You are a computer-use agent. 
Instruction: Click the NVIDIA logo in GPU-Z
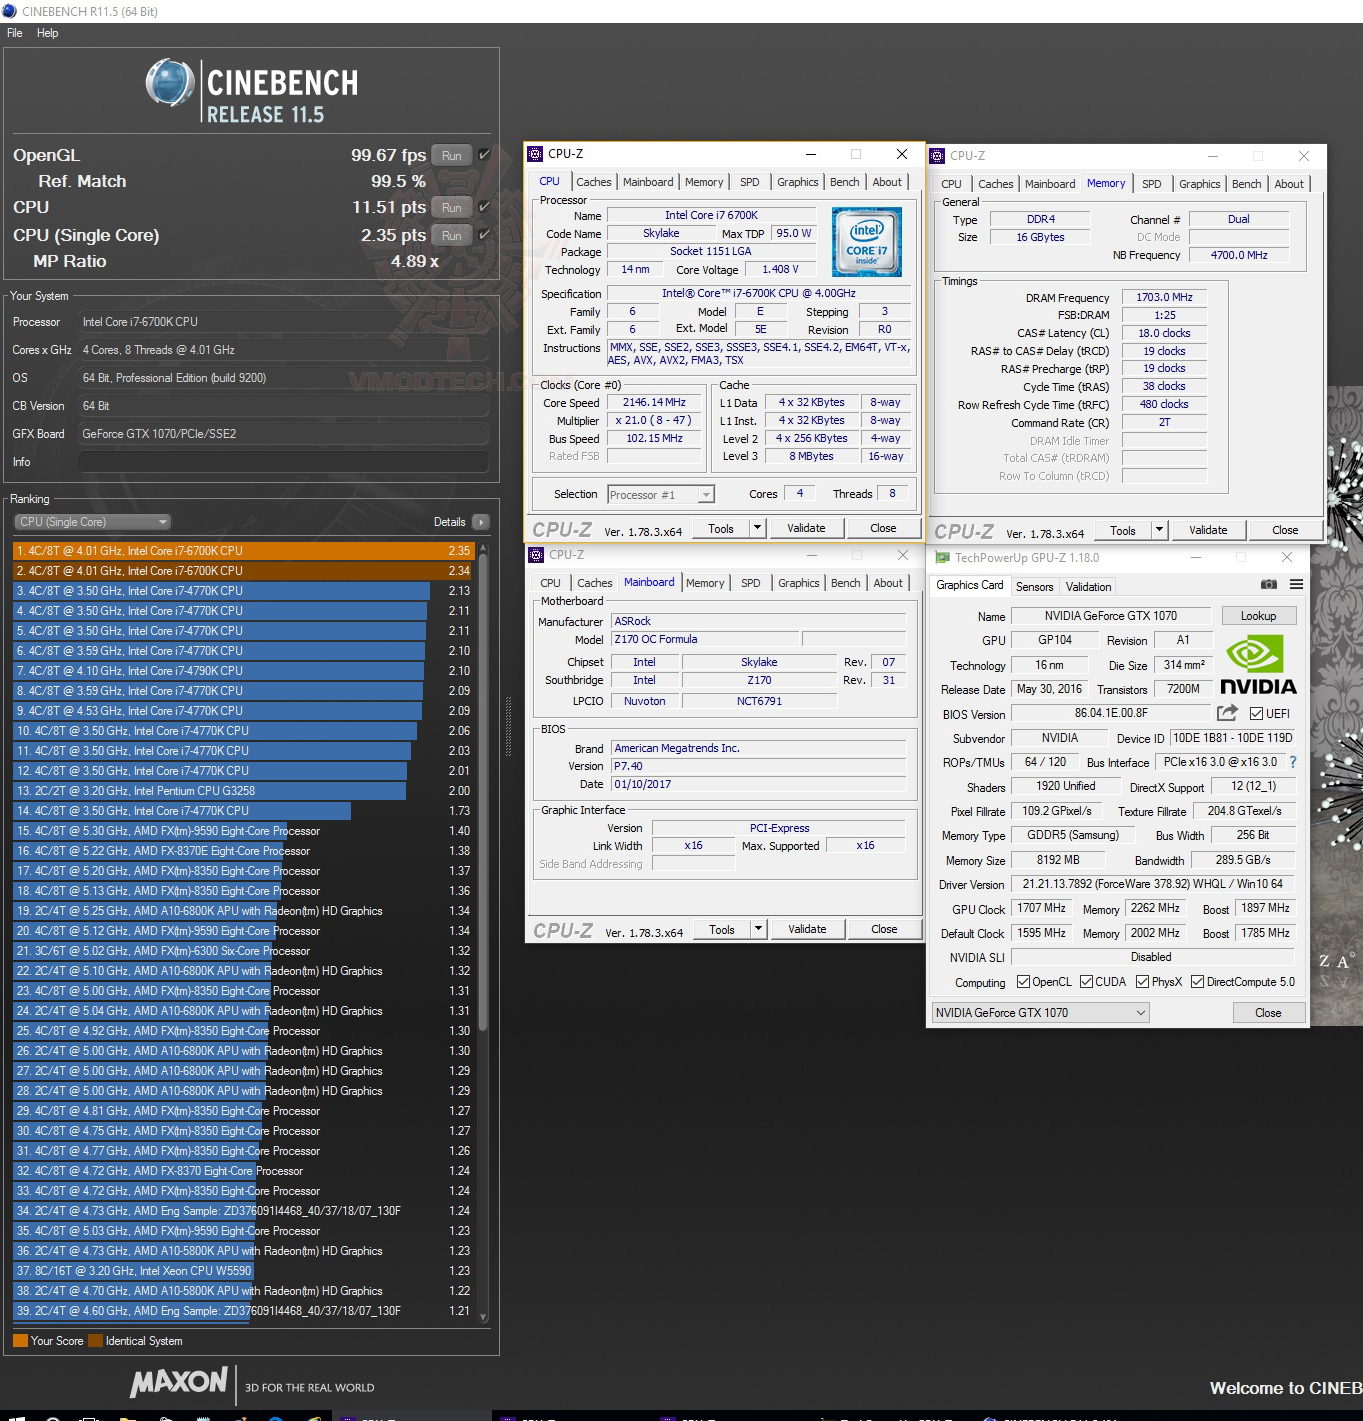[1257, 662]
